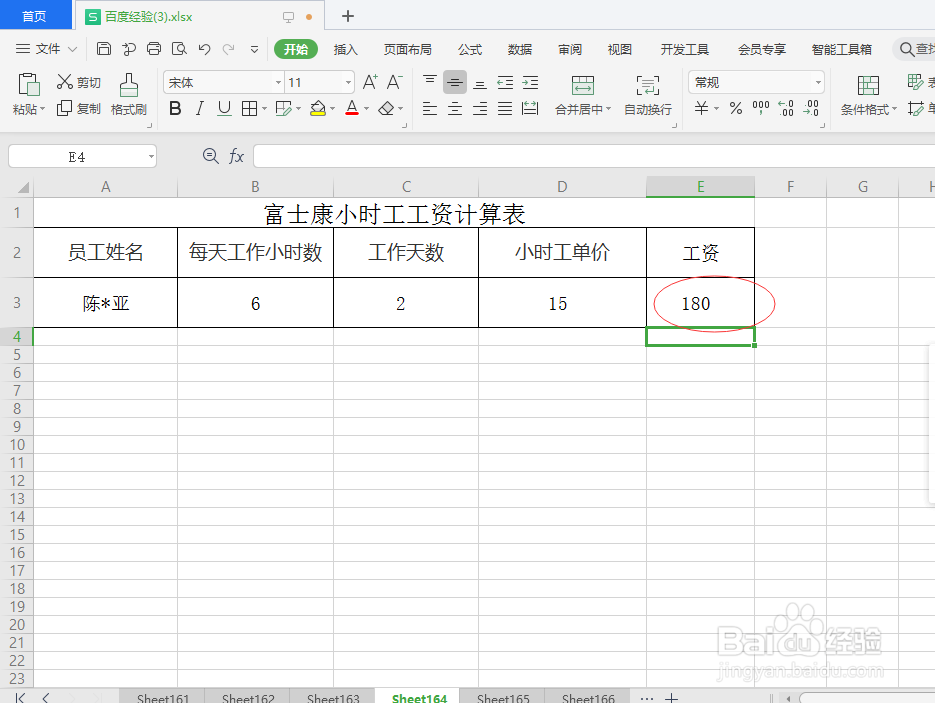Click the Insert Function fx icon
This screenshot has width=935, height=703.
pyautogui.click(x=235, y=156)
